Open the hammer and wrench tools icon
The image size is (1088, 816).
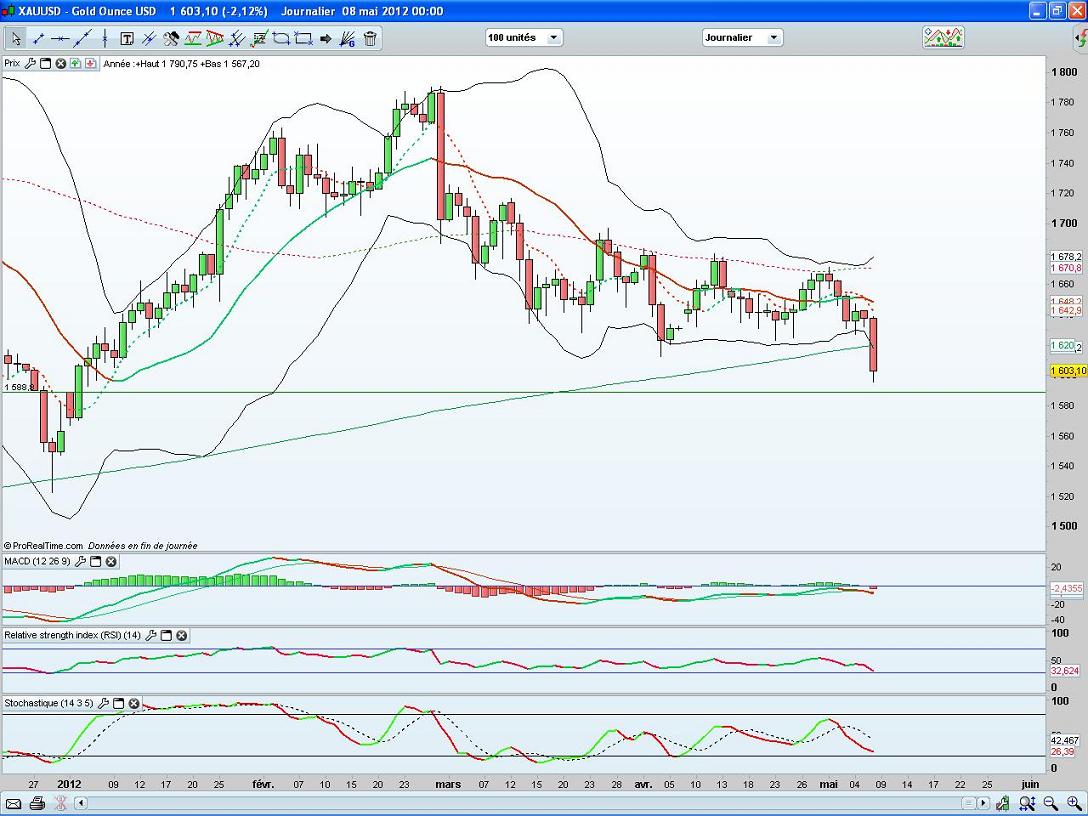pos(171,39)
